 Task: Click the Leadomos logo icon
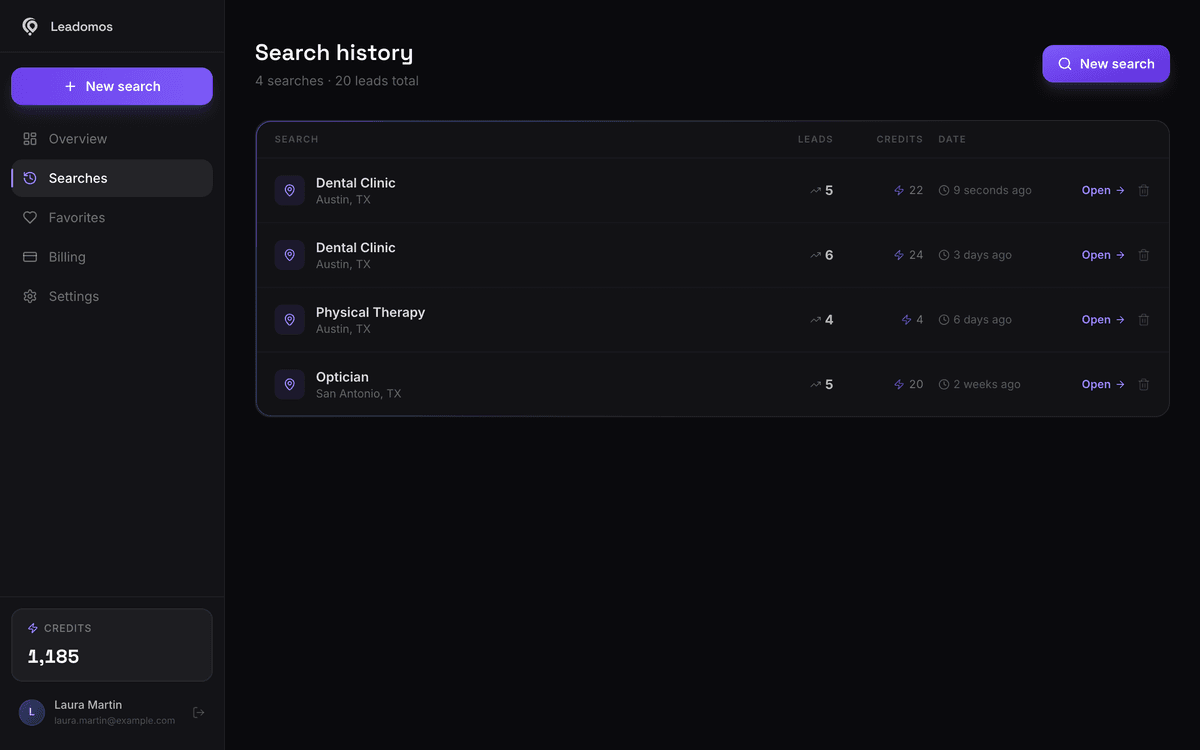pos(30,27)
